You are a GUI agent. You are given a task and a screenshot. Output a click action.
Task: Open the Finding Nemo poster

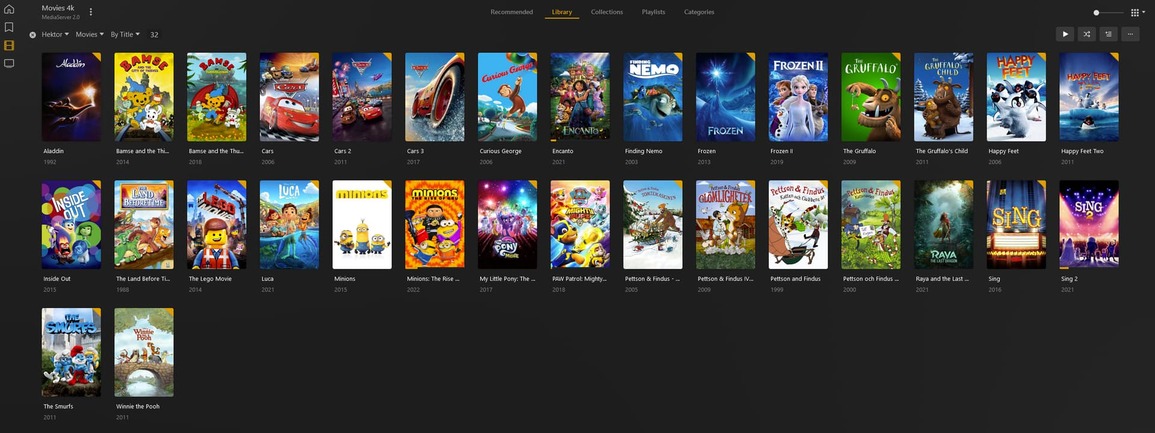[x=653, y=96]
